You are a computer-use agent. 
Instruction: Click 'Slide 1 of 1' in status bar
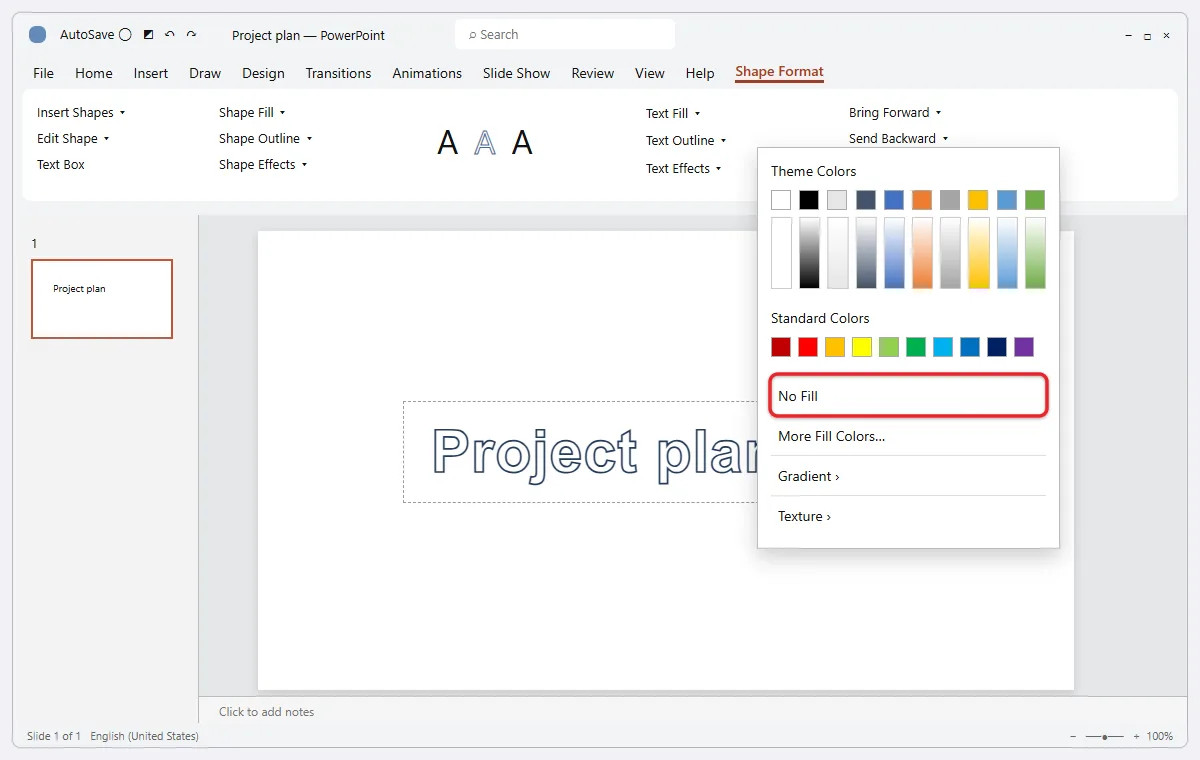(x=54, y=736)
